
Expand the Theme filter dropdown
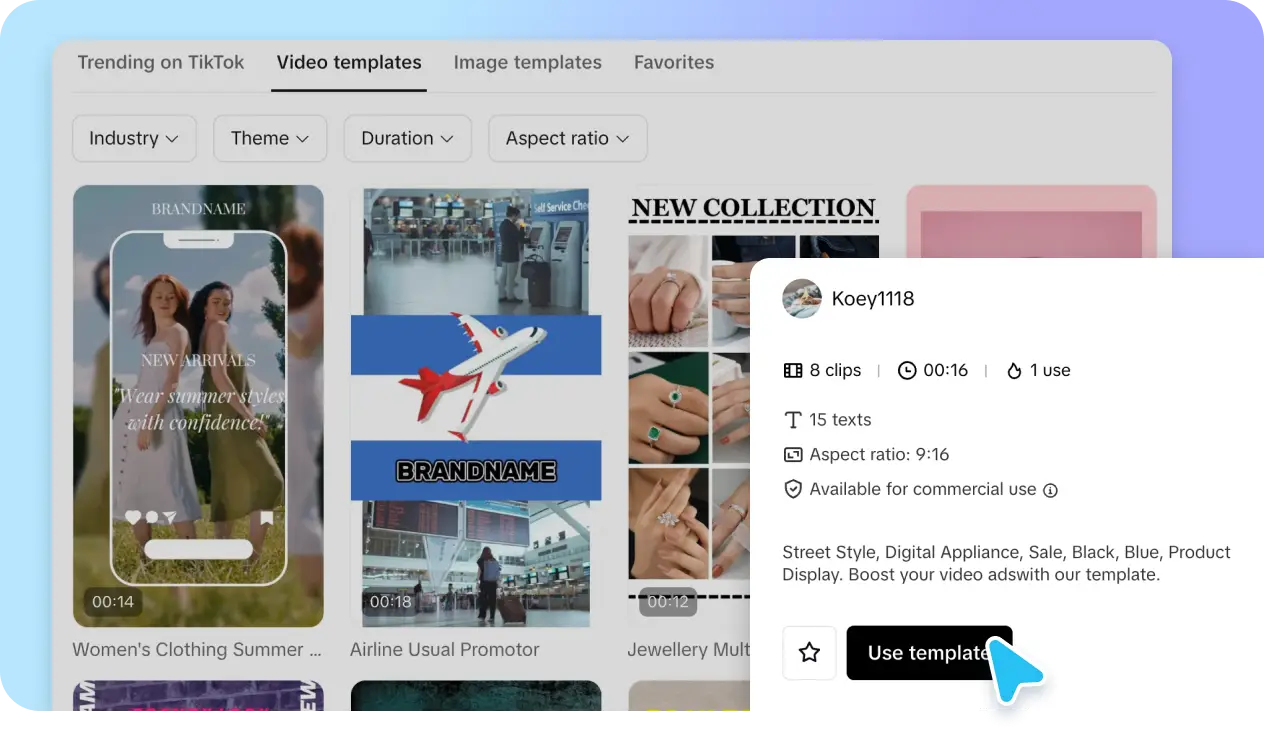pos(270,138)
